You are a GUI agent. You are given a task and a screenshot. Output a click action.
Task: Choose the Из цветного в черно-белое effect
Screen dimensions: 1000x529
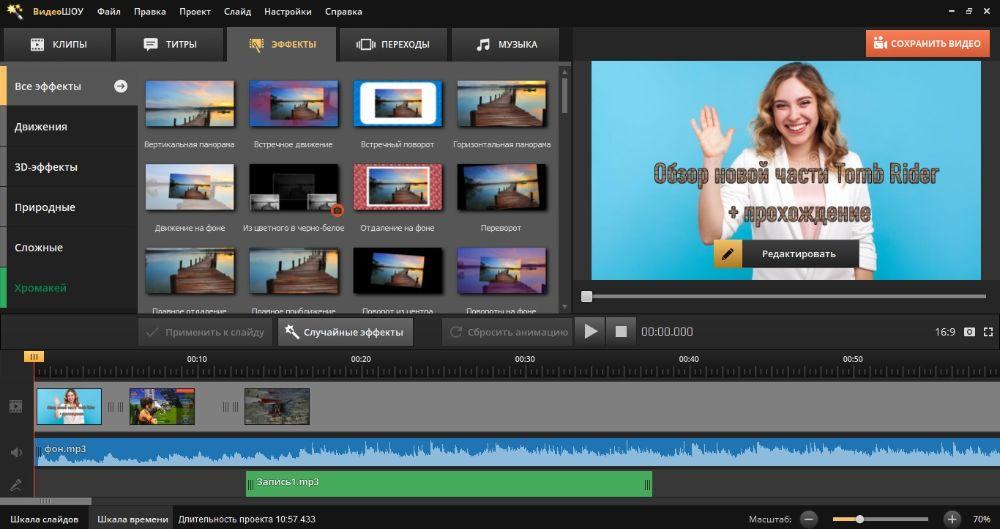coord(293,187)
